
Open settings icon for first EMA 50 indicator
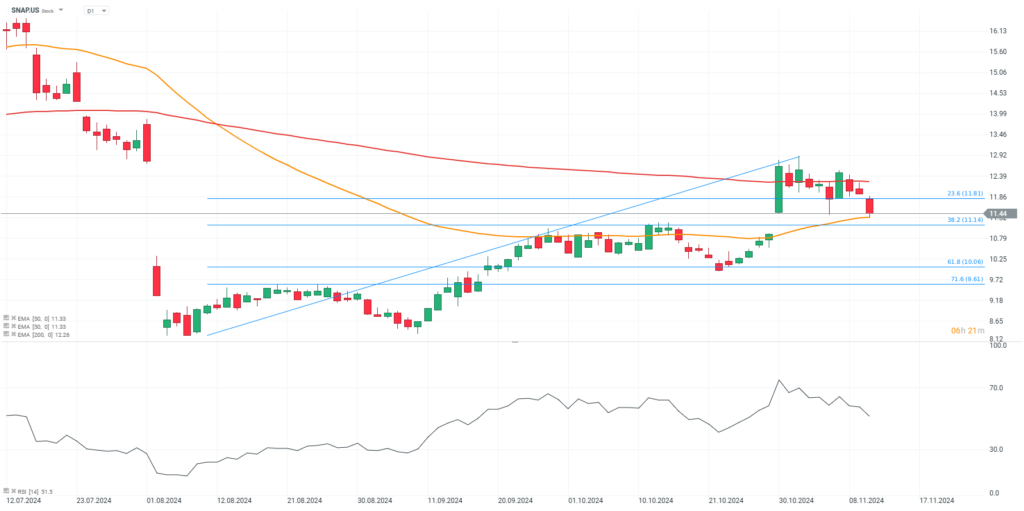(x=6, y=318)
